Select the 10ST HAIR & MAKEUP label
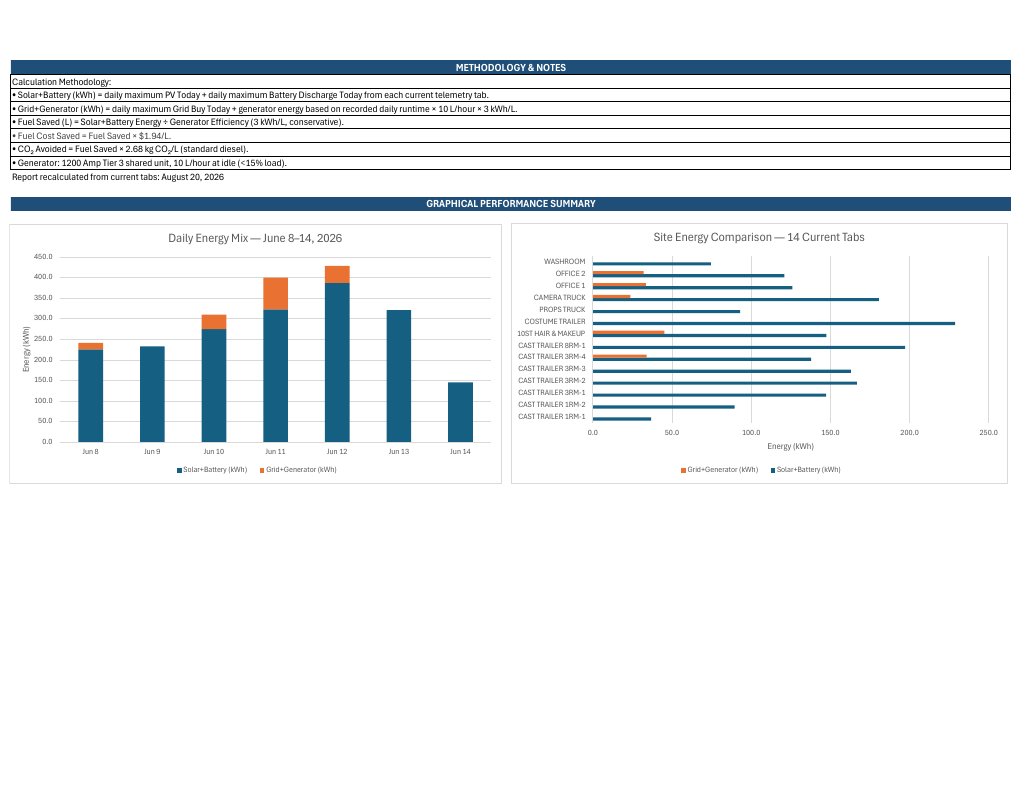The image size is (1028, 792). 551,334
